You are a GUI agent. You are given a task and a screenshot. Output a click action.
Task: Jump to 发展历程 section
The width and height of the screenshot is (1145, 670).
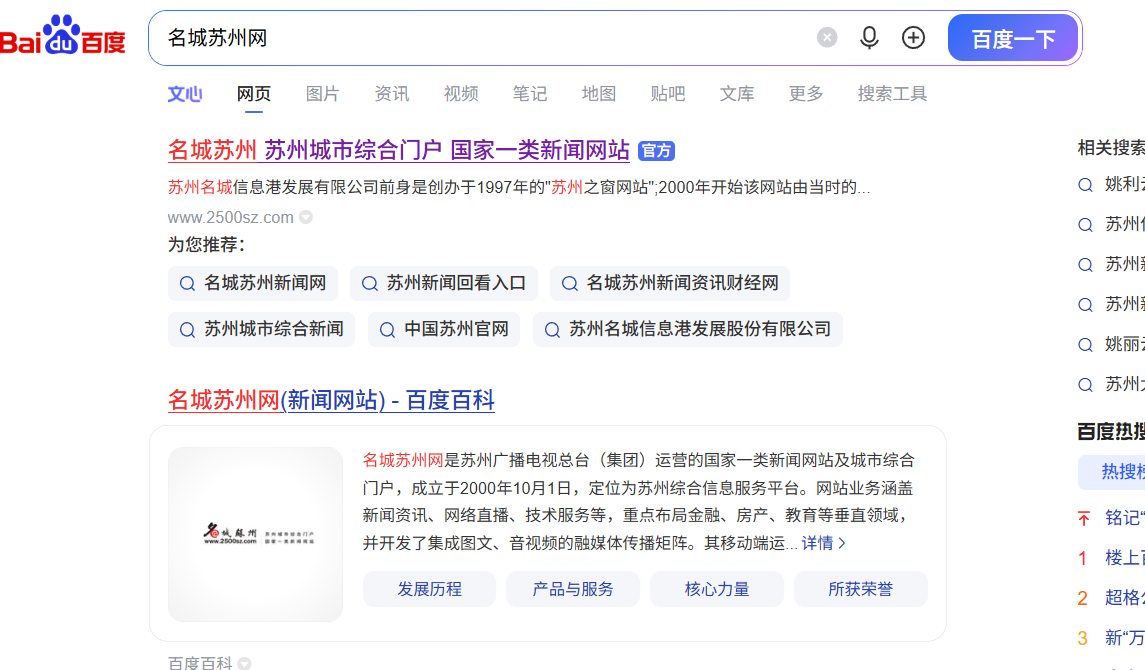[x=429, y=589]
